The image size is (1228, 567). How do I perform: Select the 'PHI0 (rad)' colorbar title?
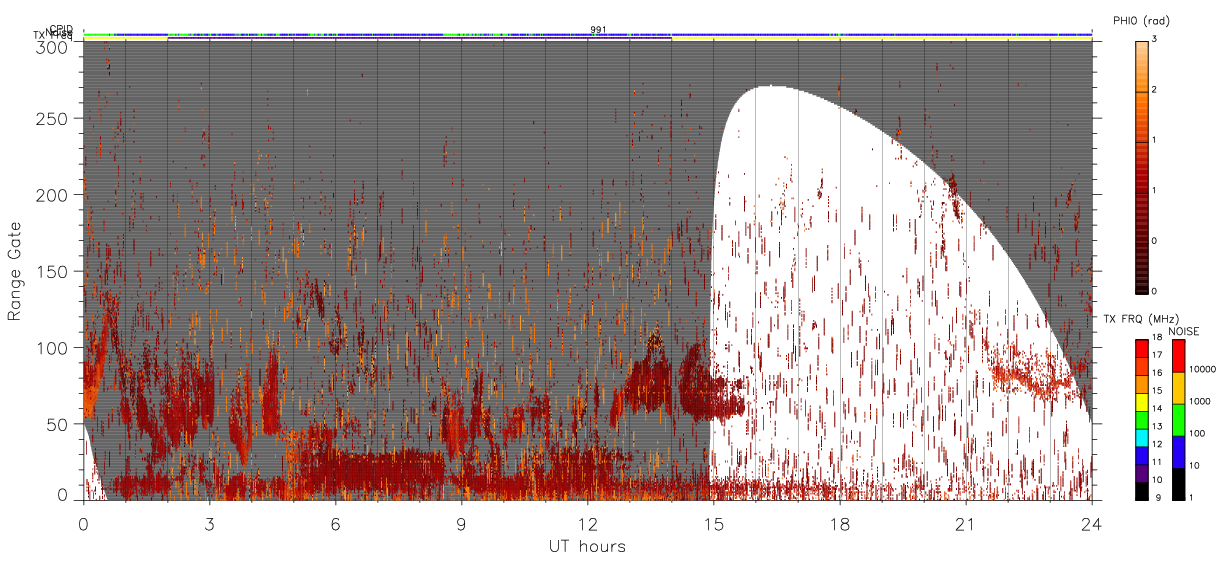1141,20
